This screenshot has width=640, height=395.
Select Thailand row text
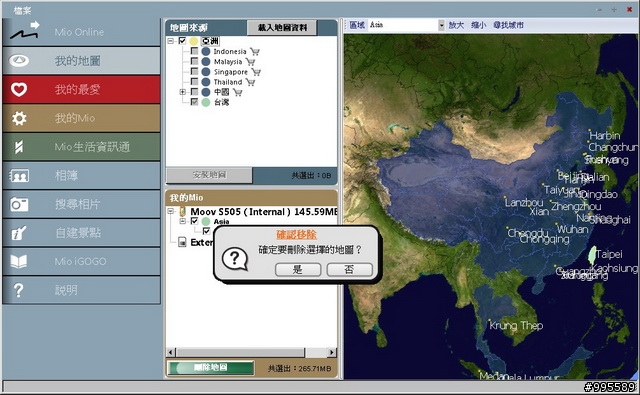point(228,82)
